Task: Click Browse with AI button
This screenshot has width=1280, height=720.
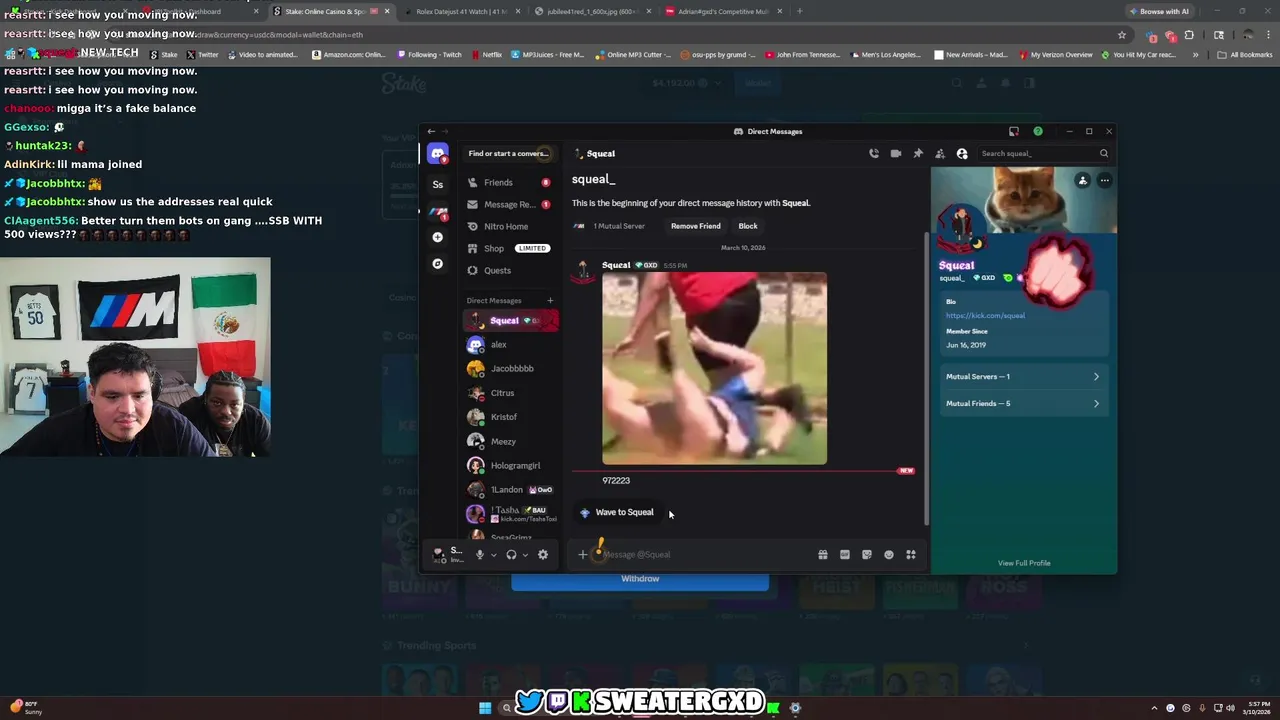Action: [1159, 11]
